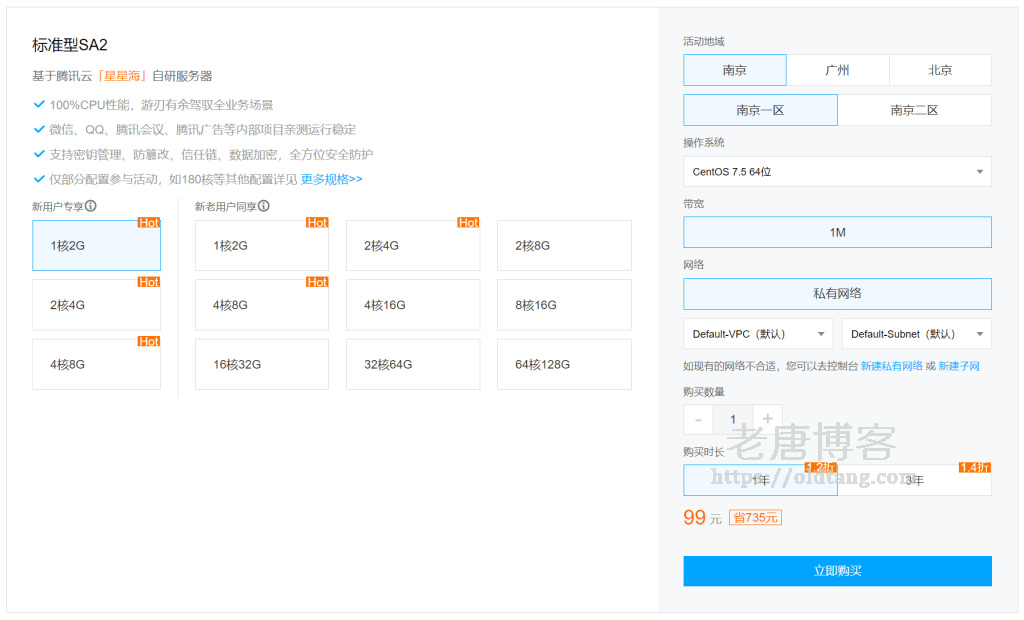Click info icon beside 新老用户同享
Viewport: 1024px width, 620px height.
pos(264,206)
